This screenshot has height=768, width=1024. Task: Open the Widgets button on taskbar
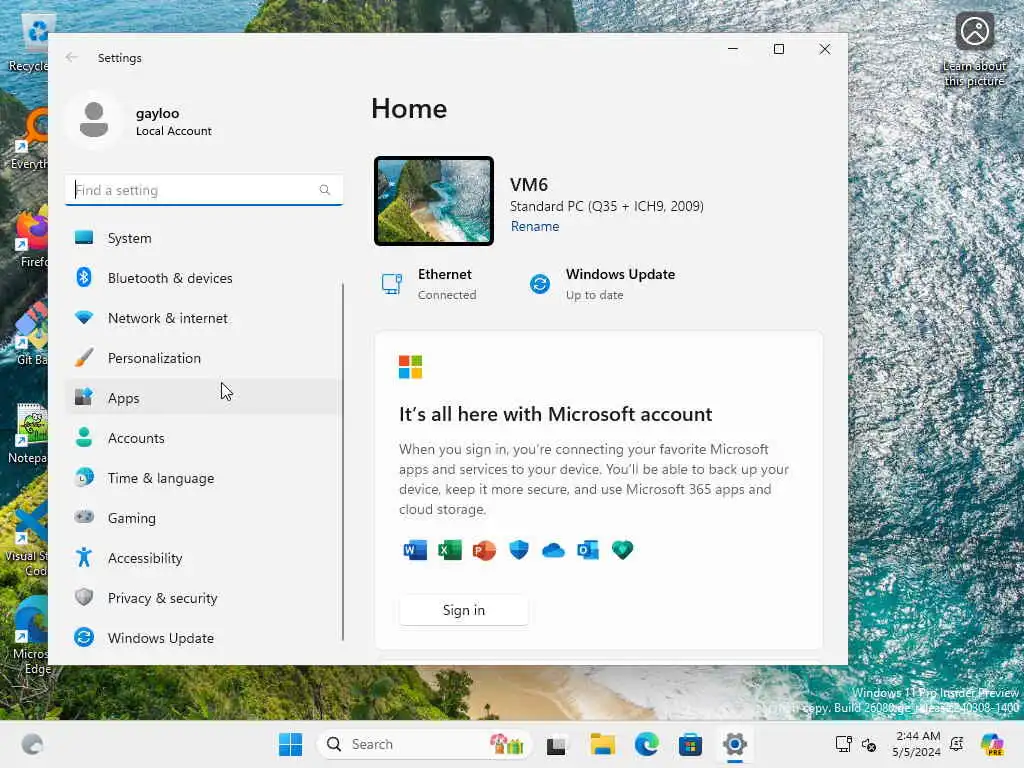(32, 744)
